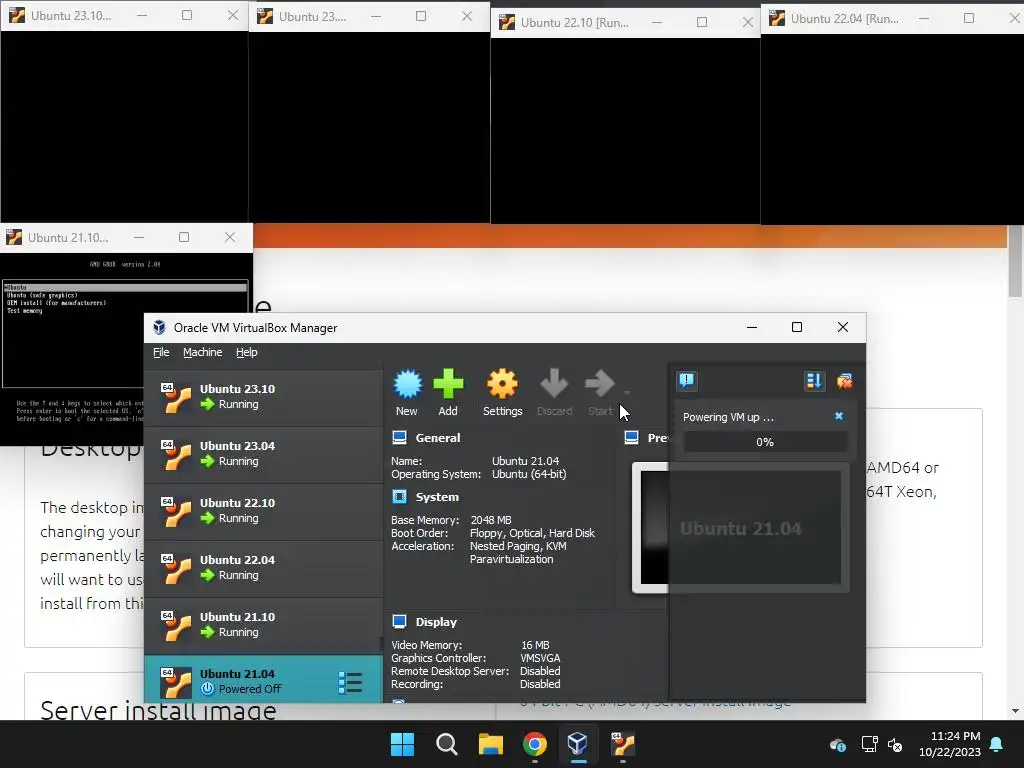Cancel the Powering VM up progress
The height and width of the screenshot is (768, 1024).
(x=839, y=416)
